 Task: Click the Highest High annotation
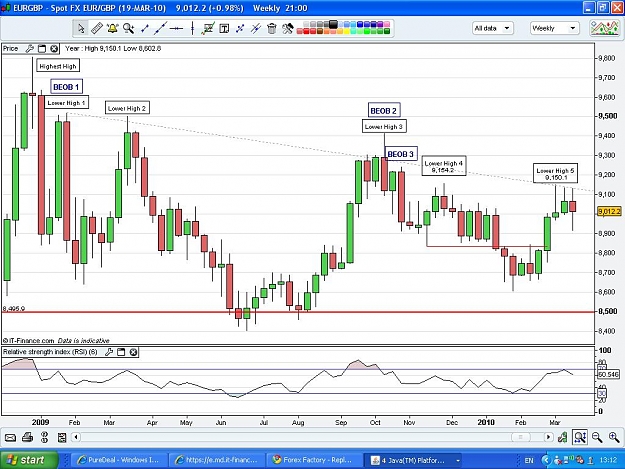click(x=58, y=66)
